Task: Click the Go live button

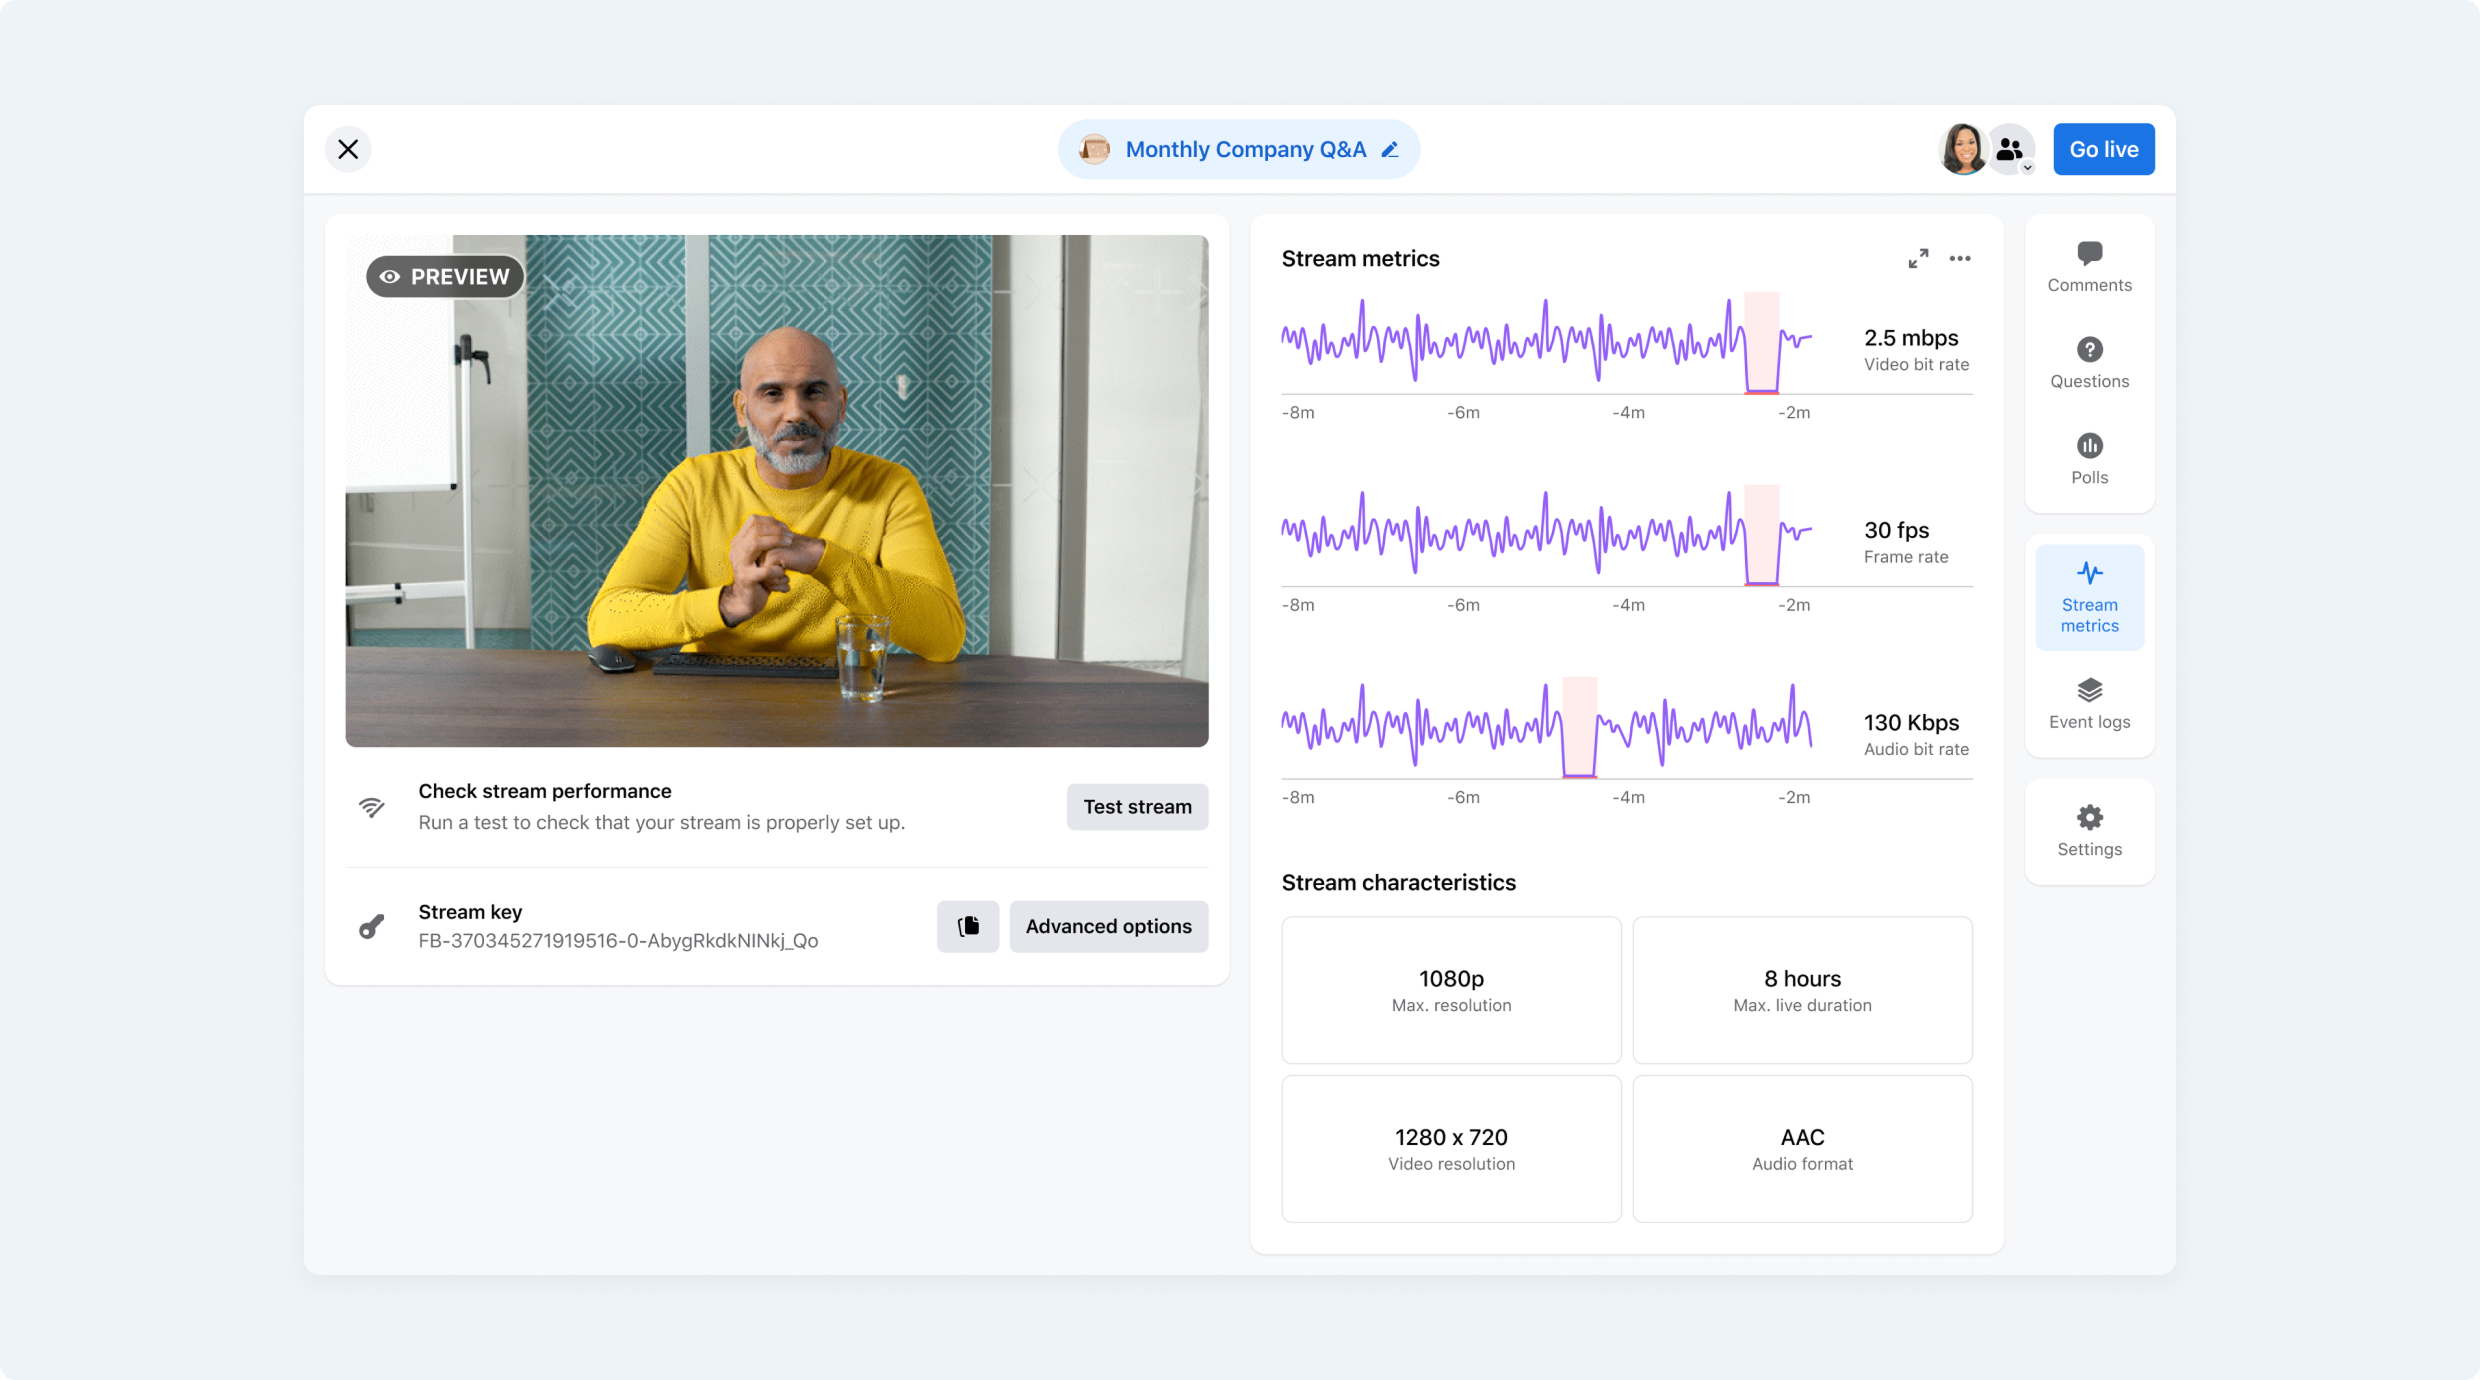Action: click(x=2103, y=150)
